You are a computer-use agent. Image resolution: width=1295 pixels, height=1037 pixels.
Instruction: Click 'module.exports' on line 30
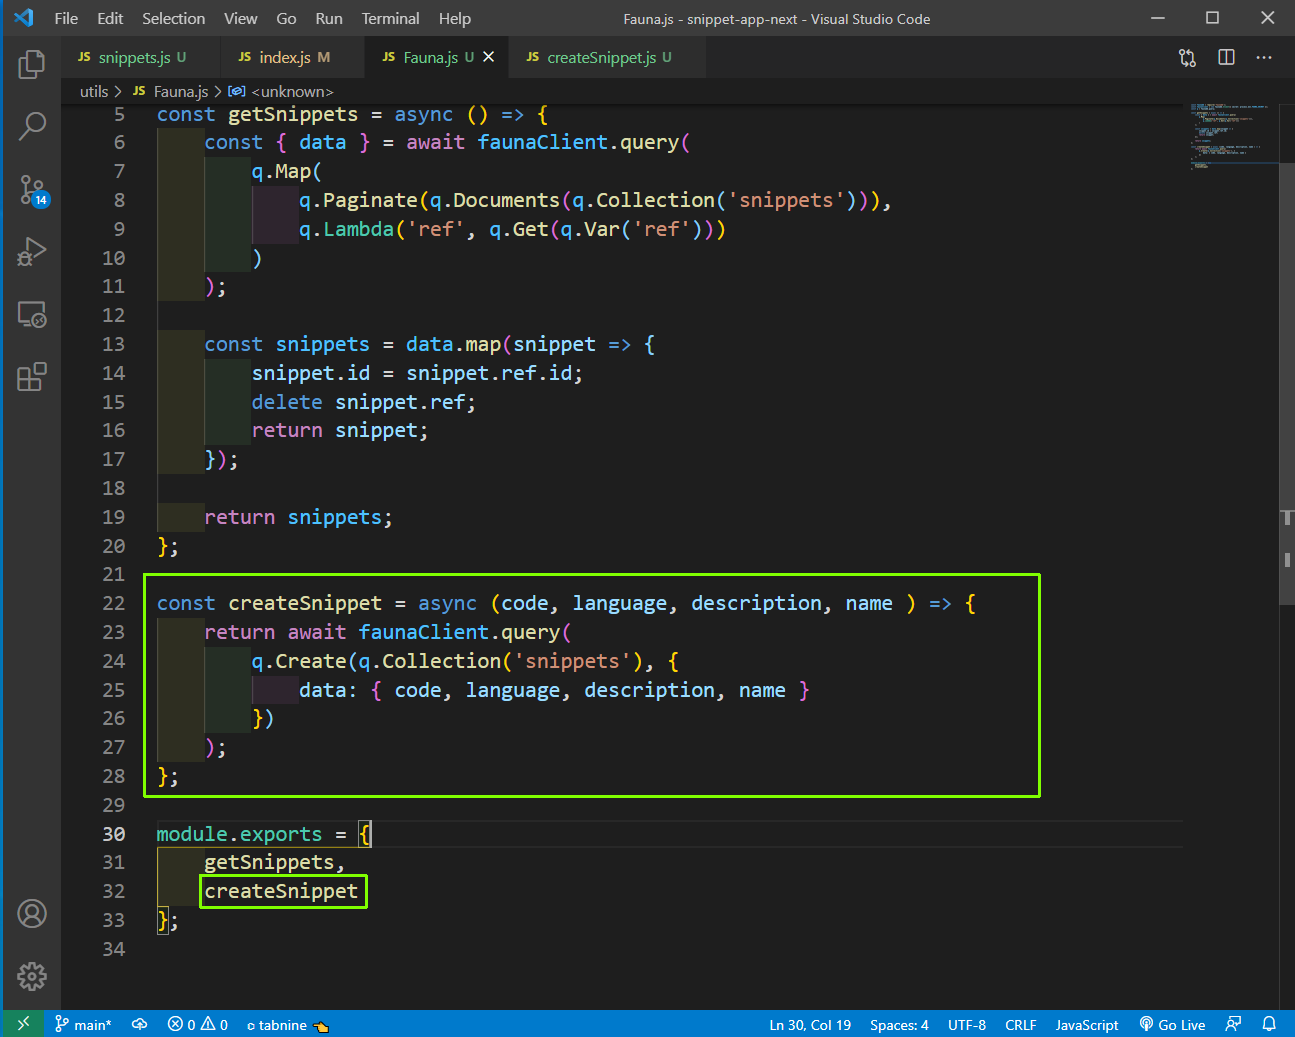click(x=239, y=834)
